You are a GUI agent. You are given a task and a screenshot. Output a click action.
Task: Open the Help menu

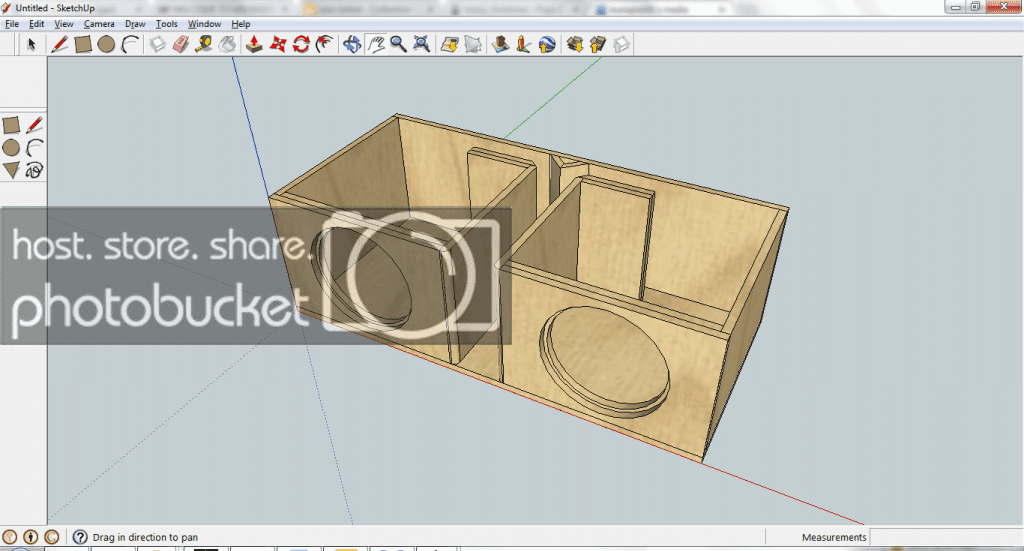pos(241,24)
